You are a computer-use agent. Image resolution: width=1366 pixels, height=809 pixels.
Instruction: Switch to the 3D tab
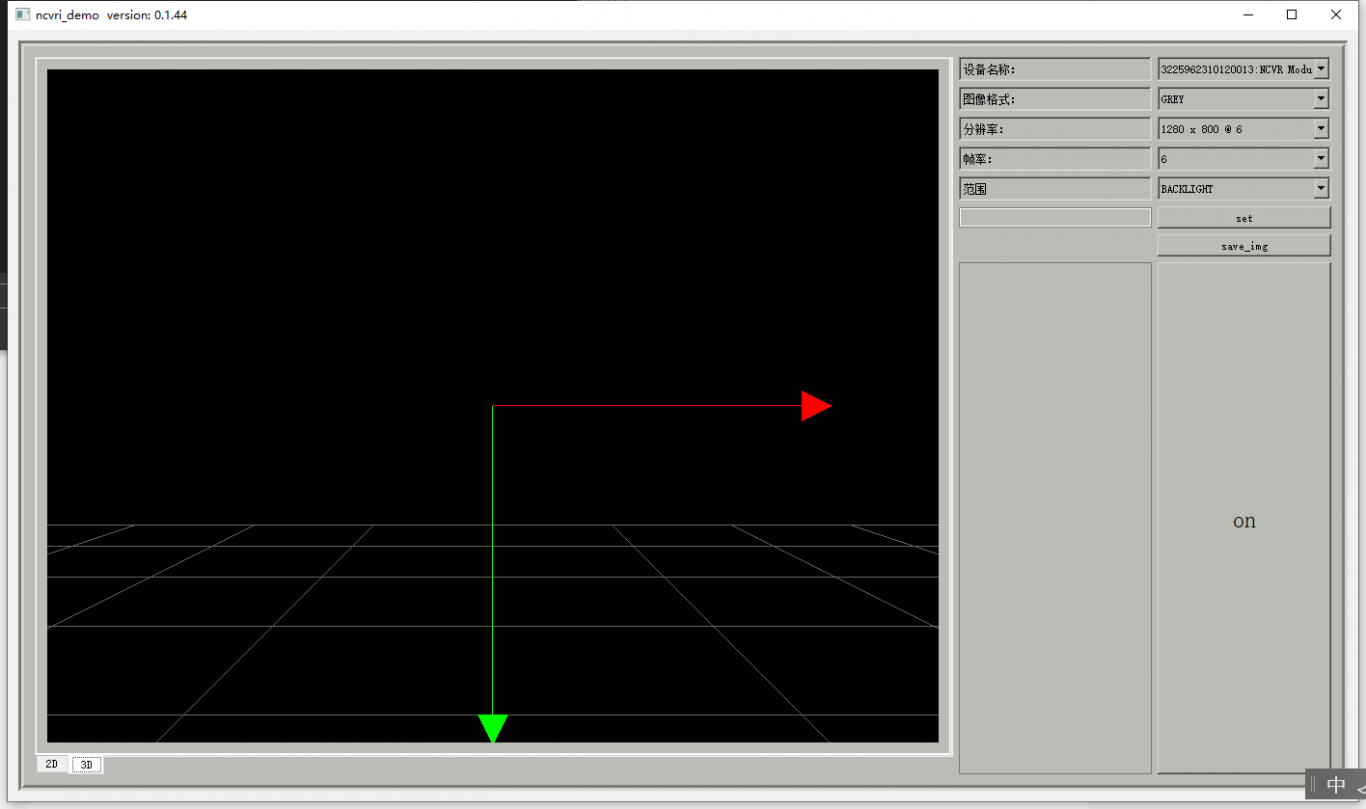[87, 765]
